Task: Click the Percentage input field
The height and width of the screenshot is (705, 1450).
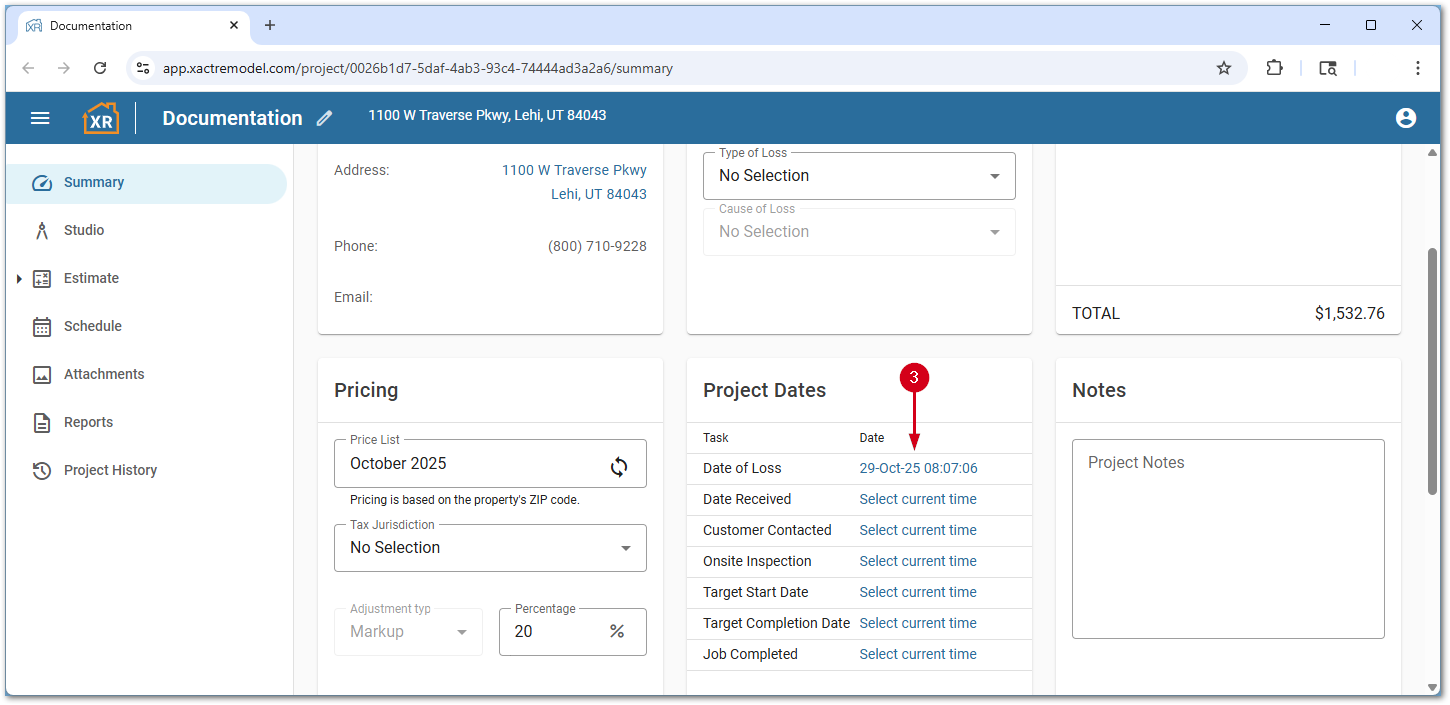Action: point(555,632)
